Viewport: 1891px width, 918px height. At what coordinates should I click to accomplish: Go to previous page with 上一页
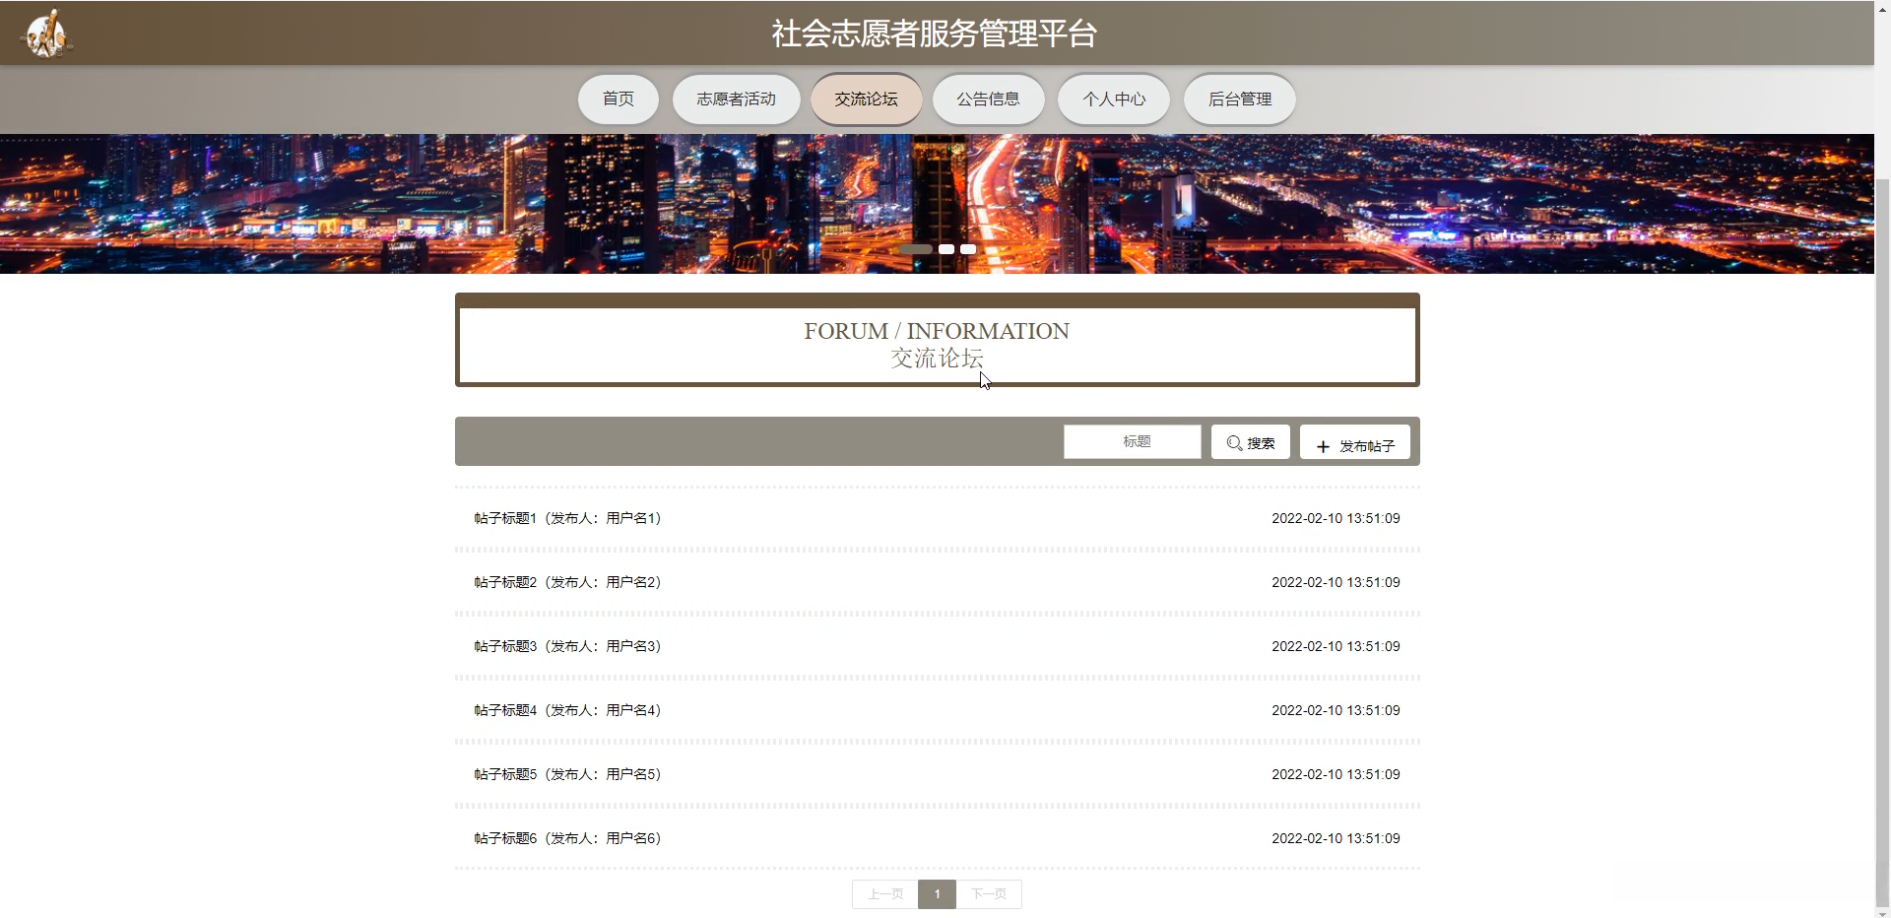click(x=885, y=894)
